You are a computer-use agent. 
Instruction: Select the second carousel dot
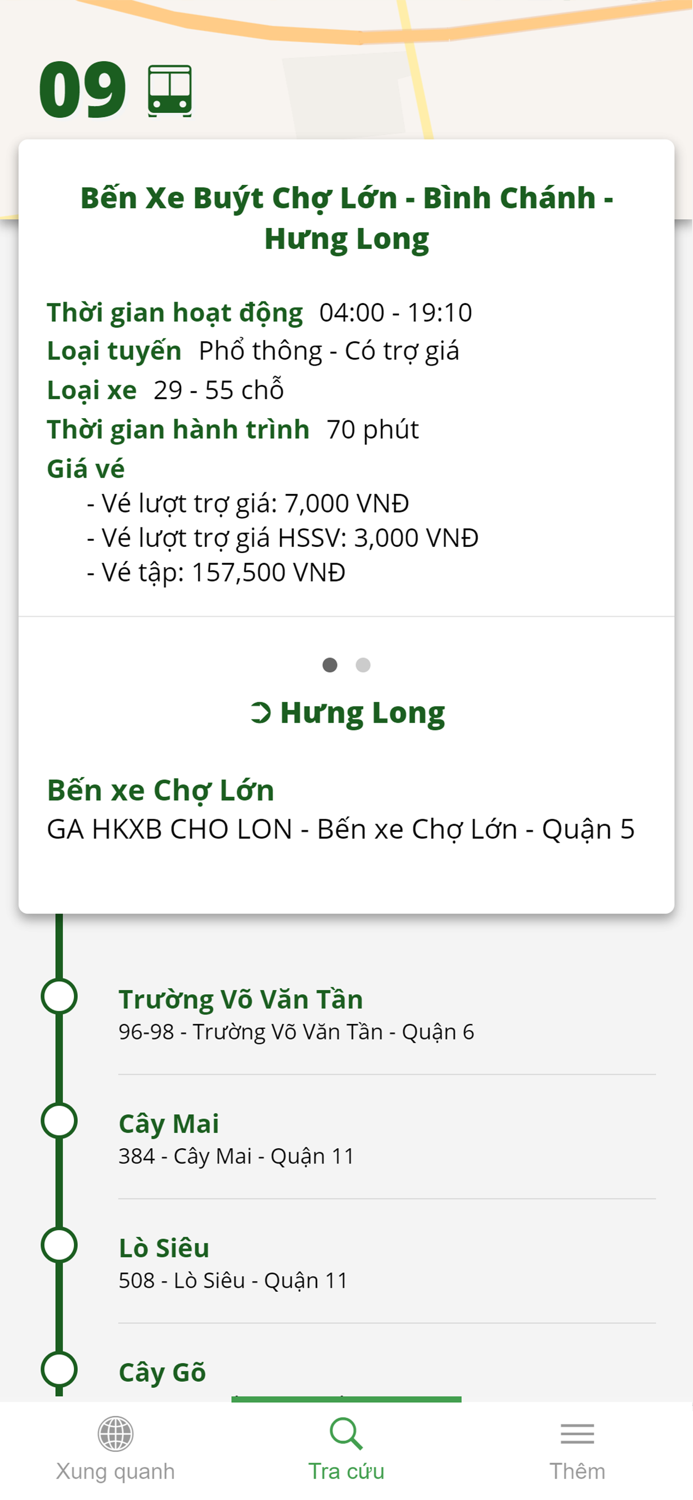tap(363, 664)
